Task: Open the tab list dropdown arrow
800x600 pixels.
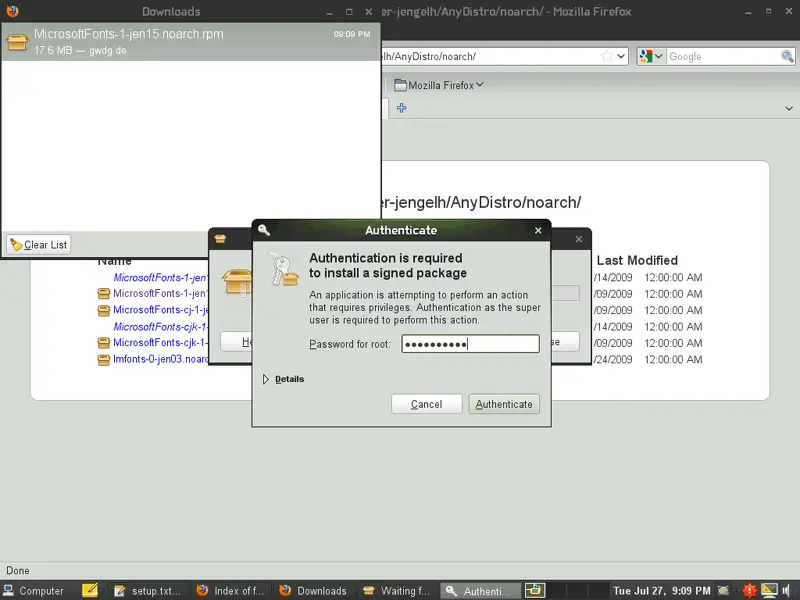Action: (789, 108)
